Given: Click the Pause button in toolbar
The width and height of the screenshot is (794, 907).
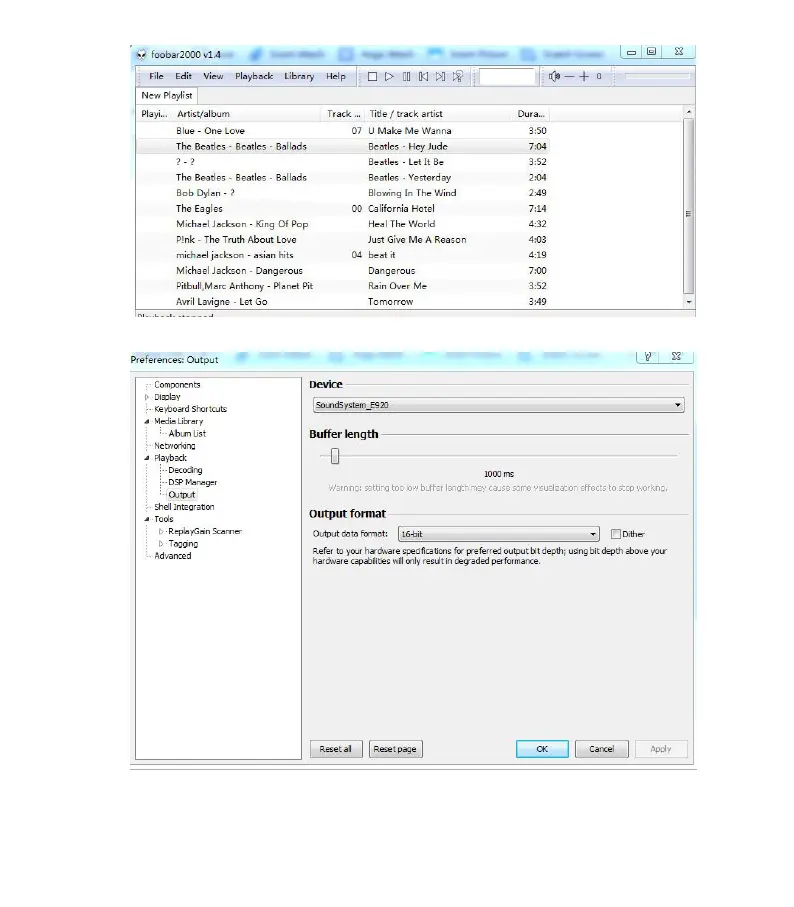Looking at the screenshot, I should [407, 76].
